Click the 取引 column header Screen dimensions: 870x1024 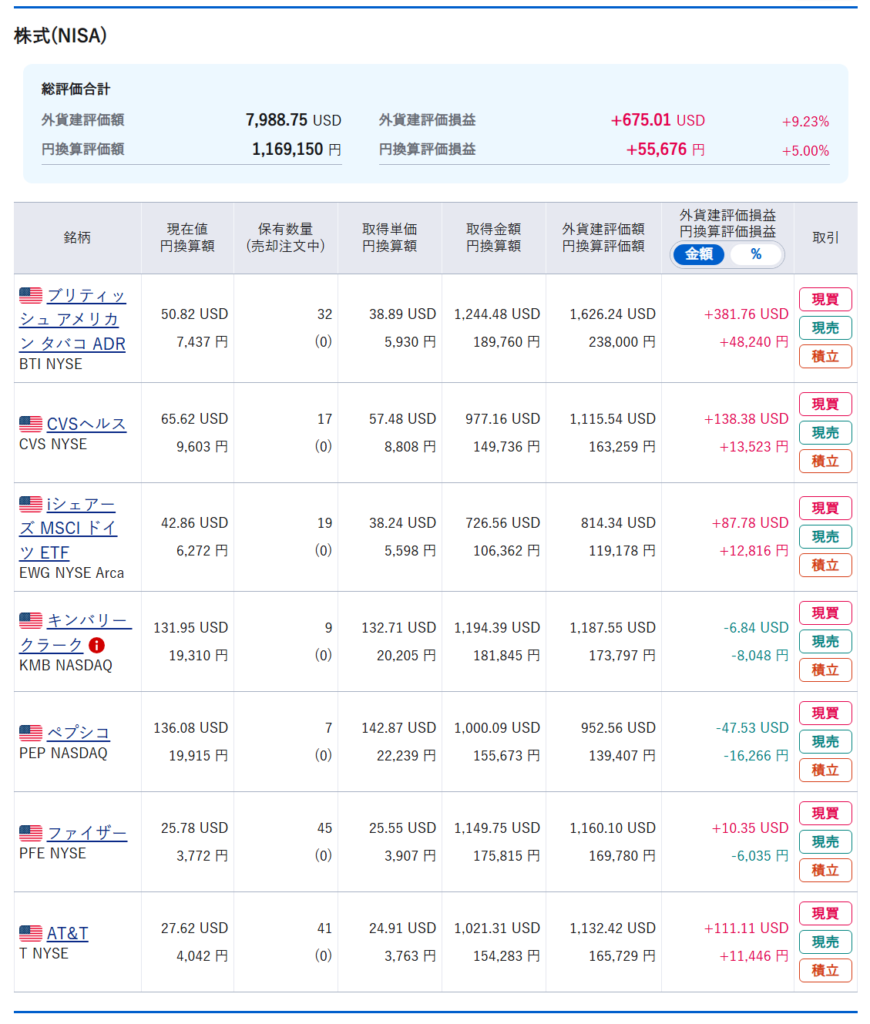click(826, 238)
